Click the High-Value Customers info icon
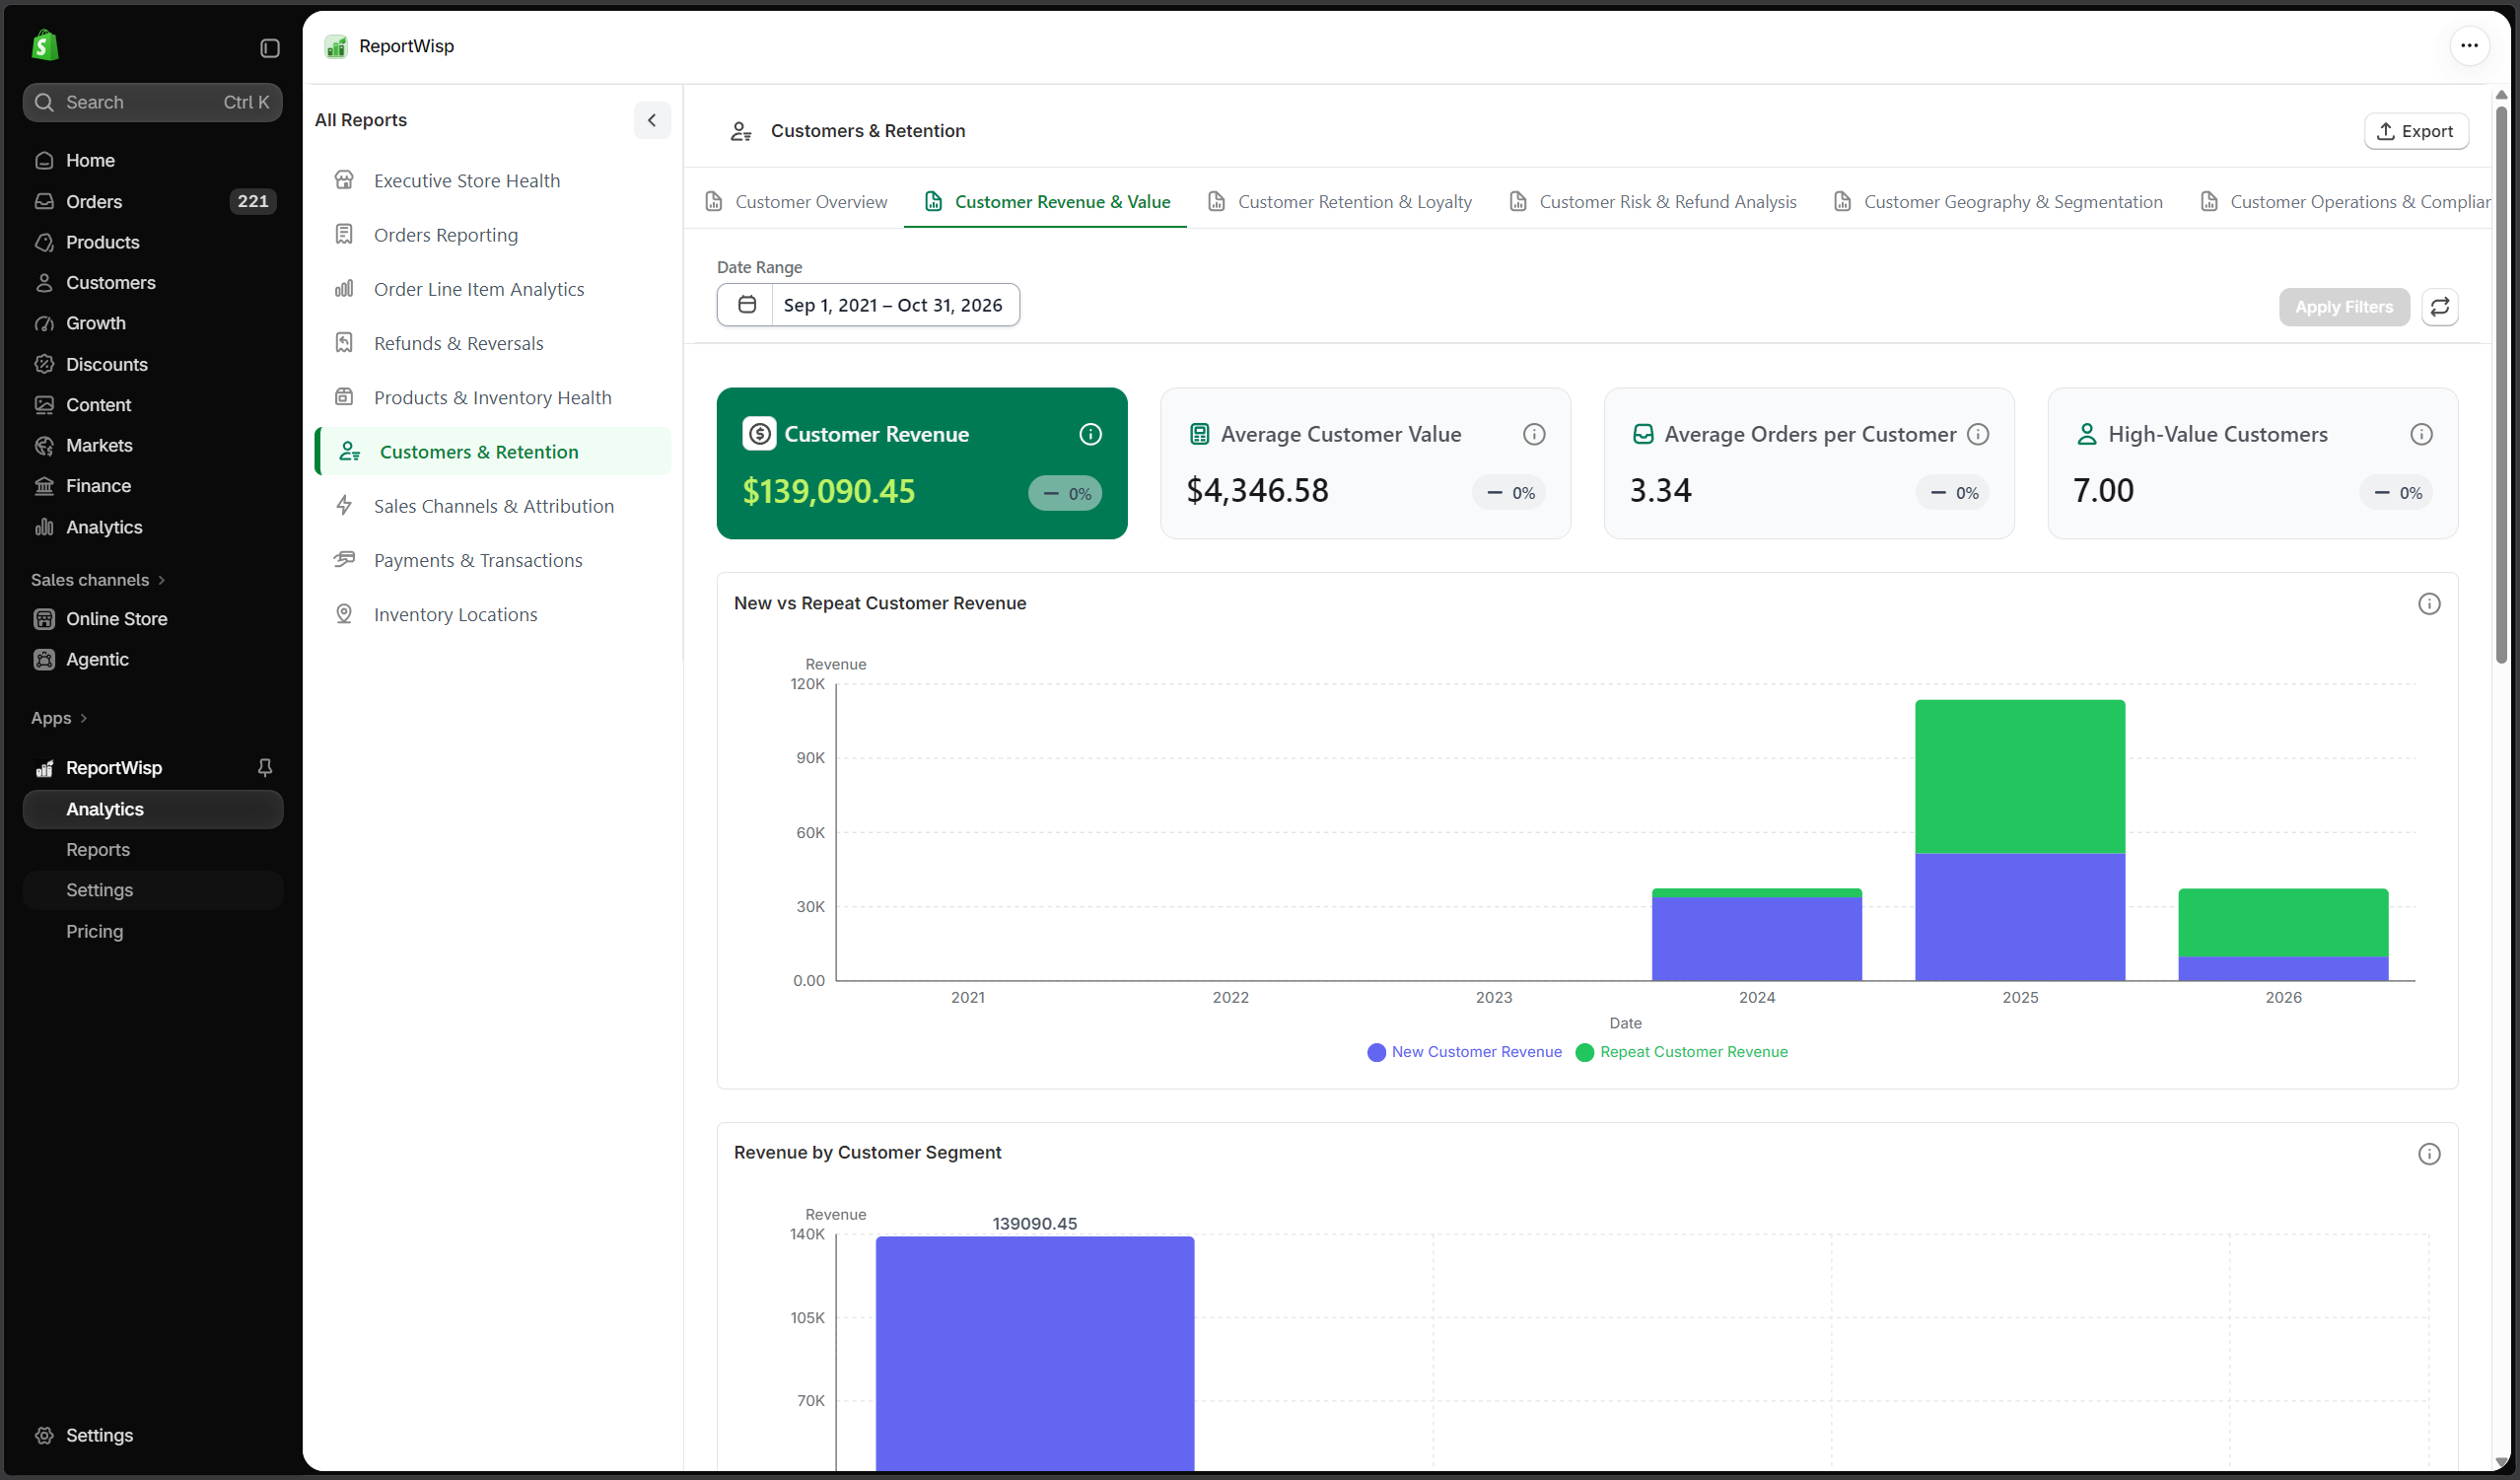 click(2420, 434)
